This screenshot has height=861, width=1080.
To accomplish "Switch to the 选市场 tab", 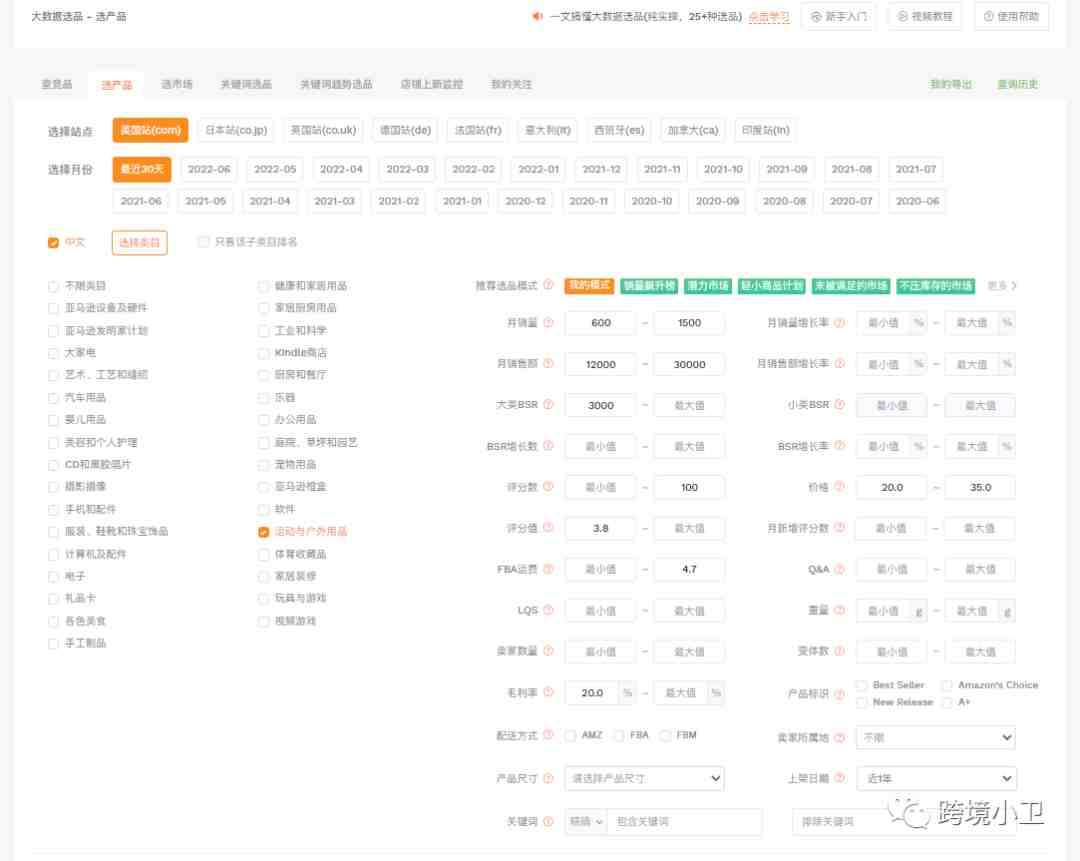I will 177,84.
